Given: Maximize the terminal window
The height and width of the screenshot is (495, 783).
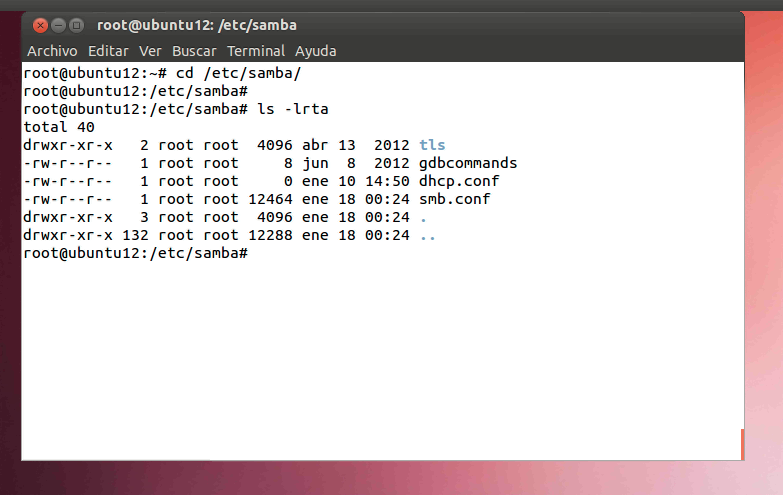Looking at the screenshot, I should point(76,25).
